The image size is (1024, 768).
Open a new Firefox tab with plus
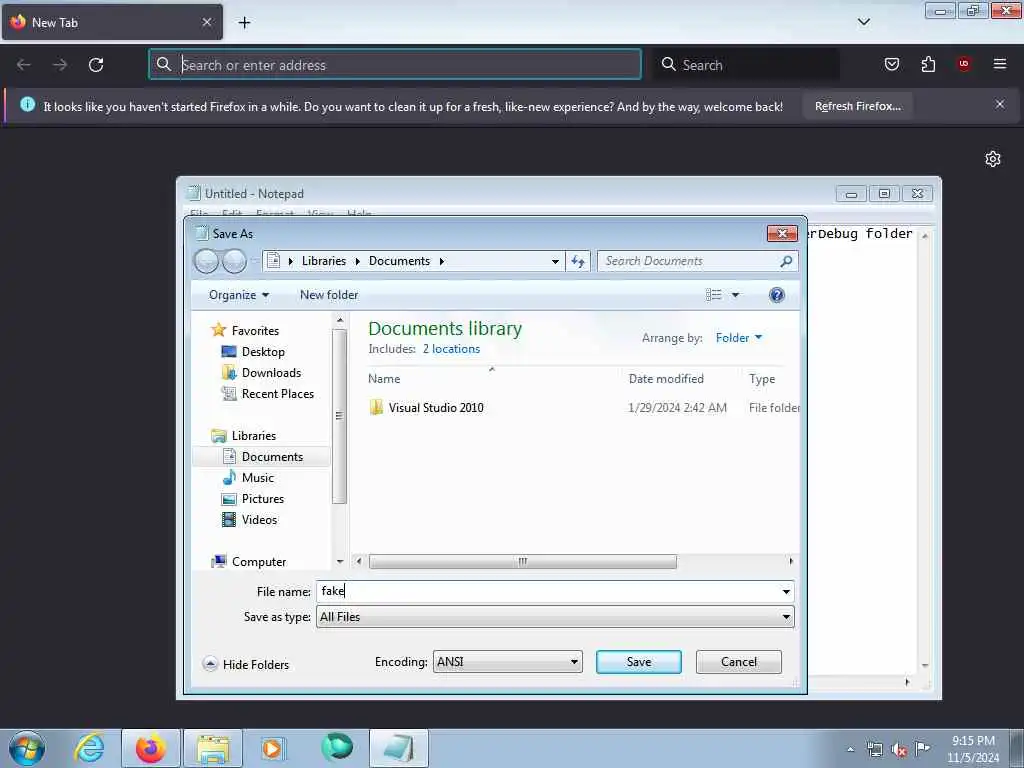point(244,22)
